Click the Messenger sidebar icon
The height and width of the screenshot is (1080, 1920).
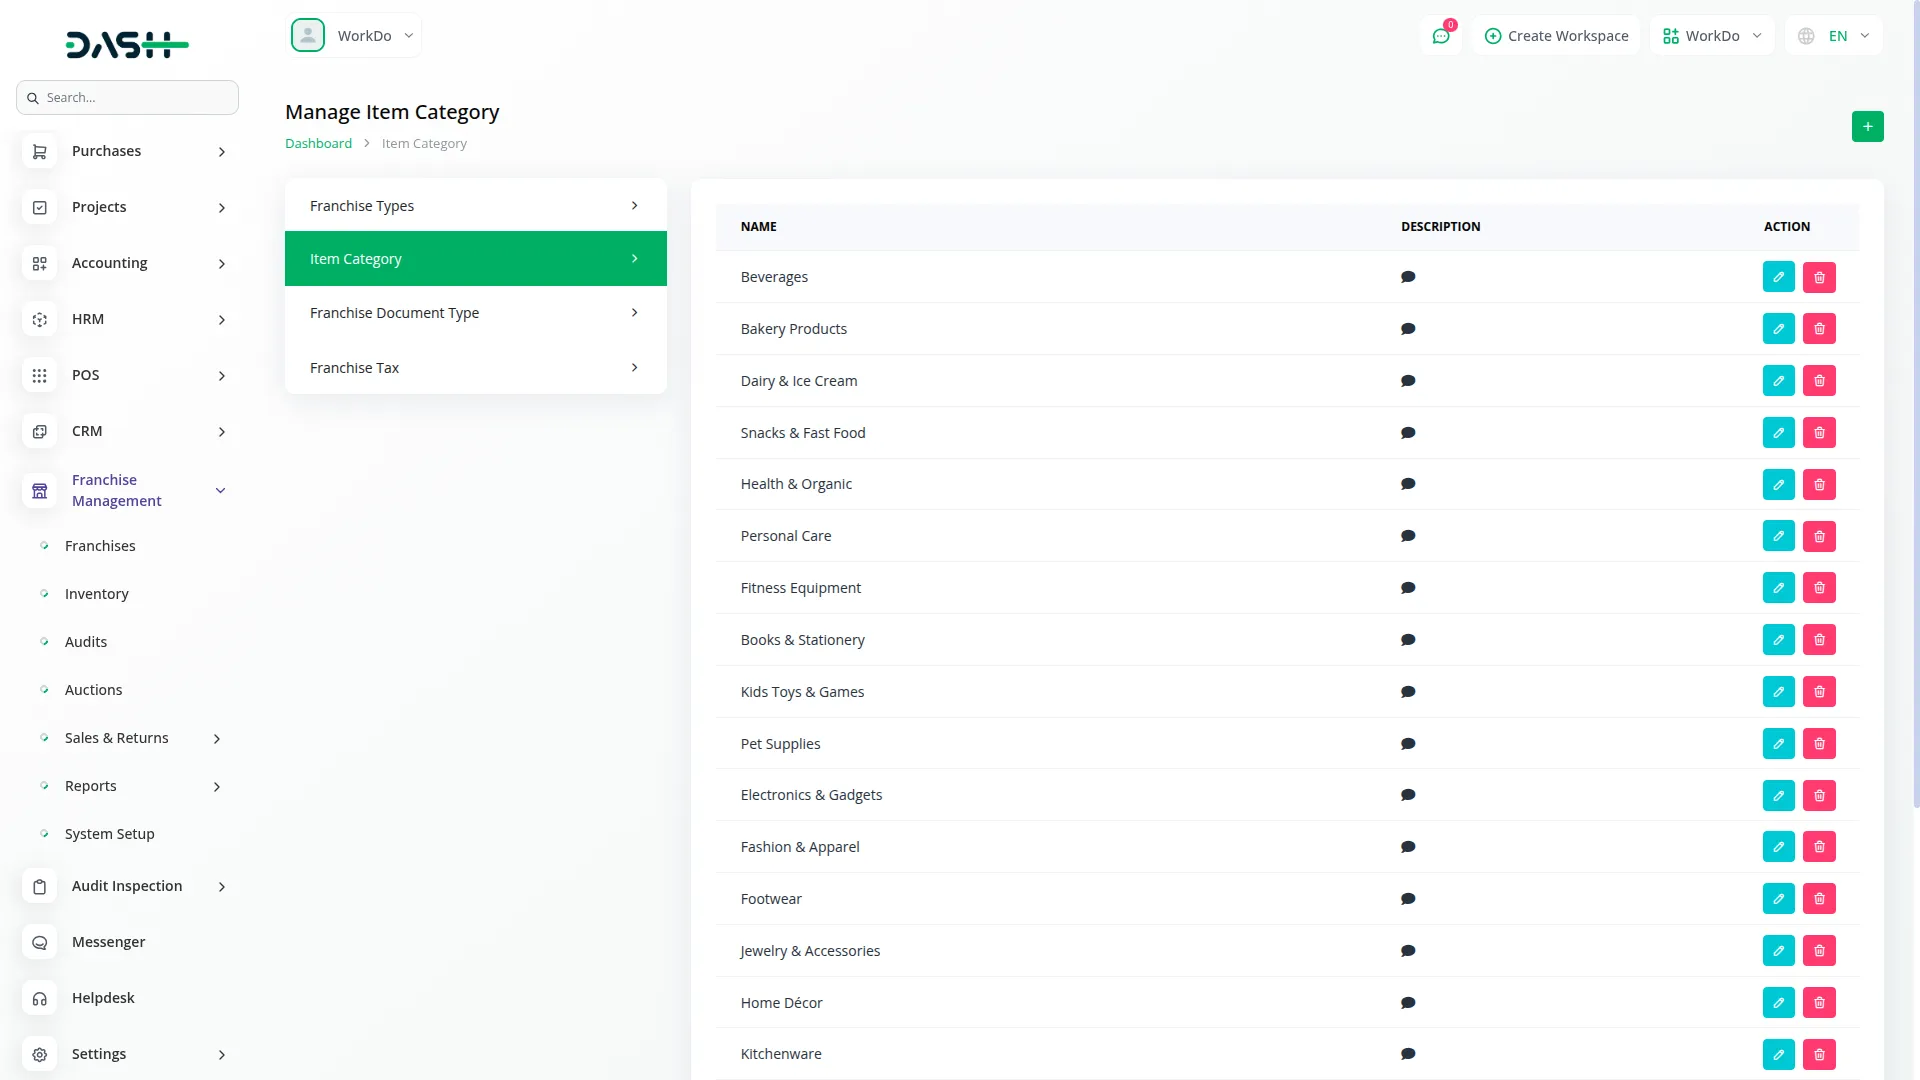point(40,942)
